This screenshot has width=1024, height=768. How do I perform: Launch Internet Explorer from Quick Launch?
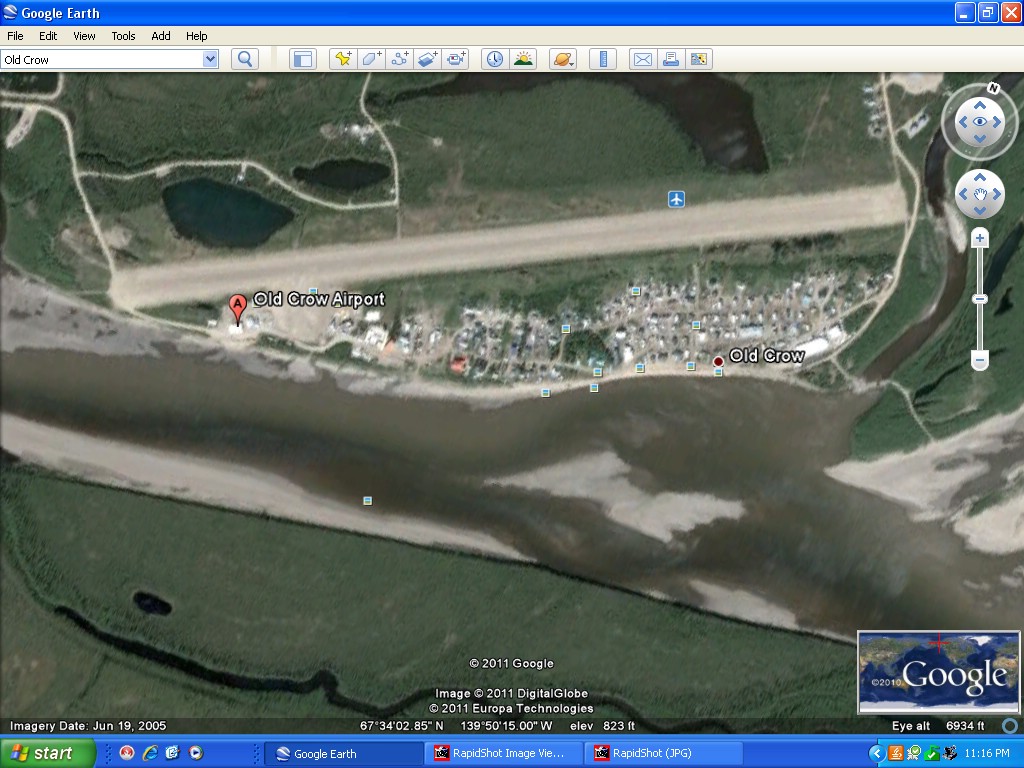(150, 753)
